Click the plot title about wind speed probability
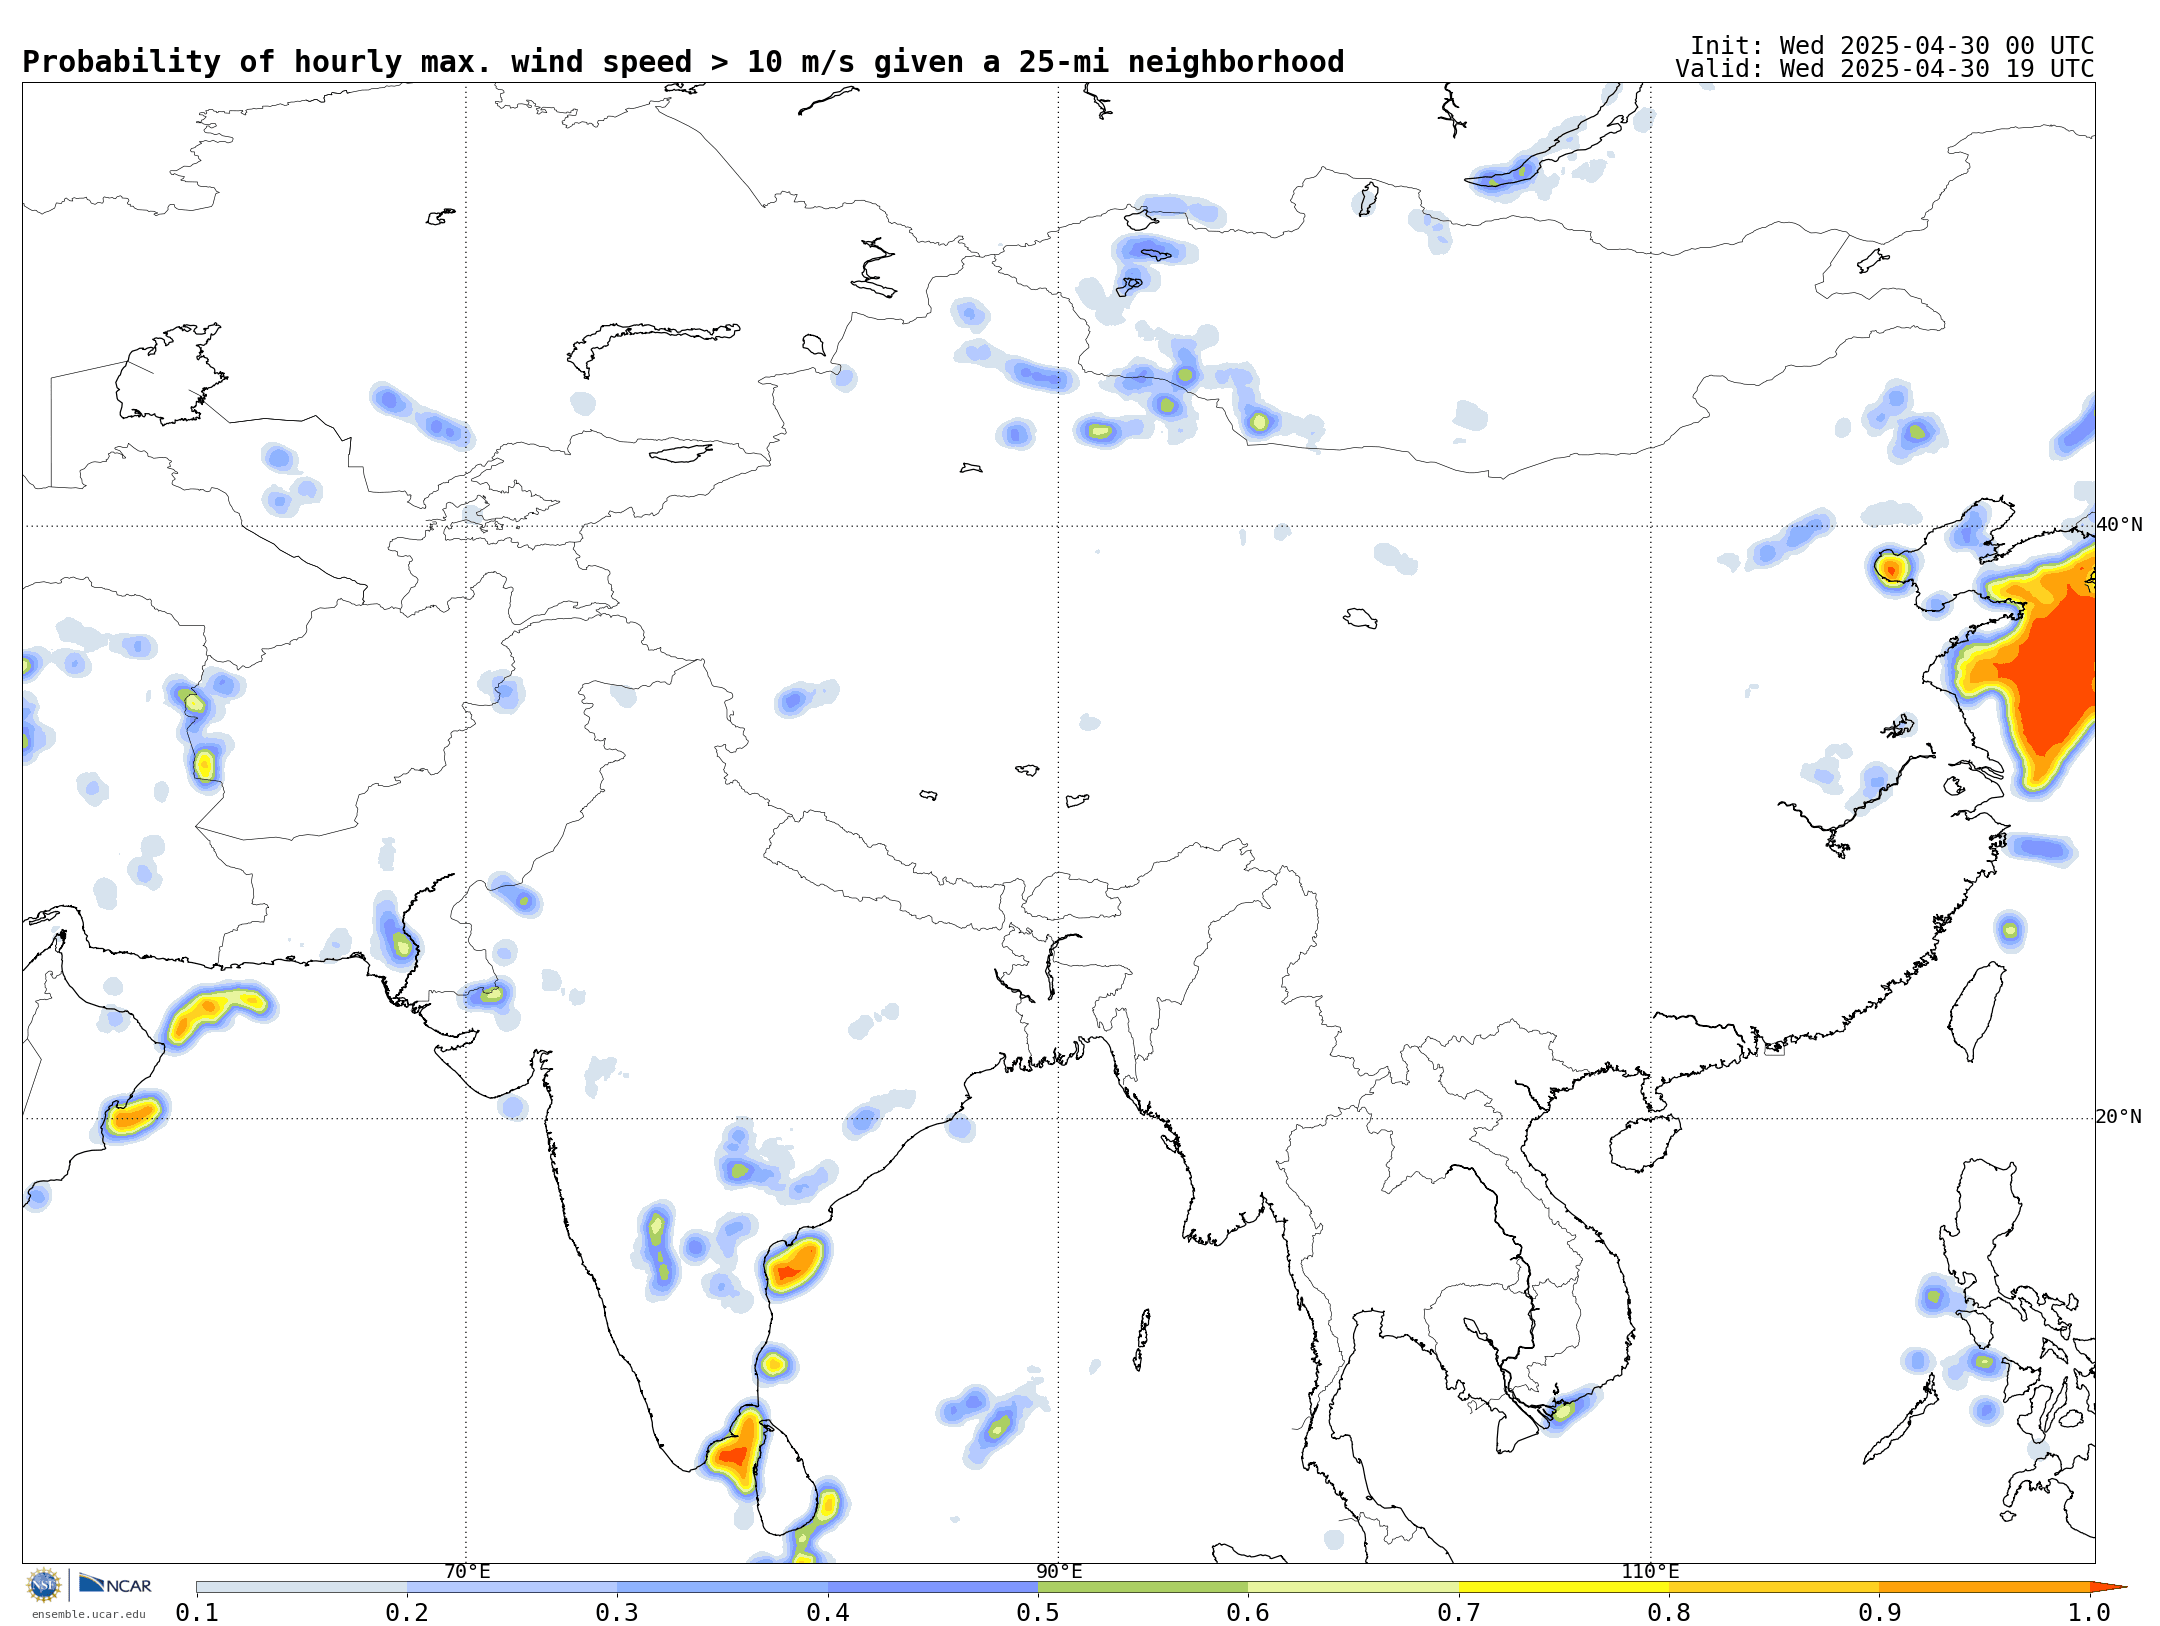Screen dimensions: 2160x1626 tap(683, 62)
